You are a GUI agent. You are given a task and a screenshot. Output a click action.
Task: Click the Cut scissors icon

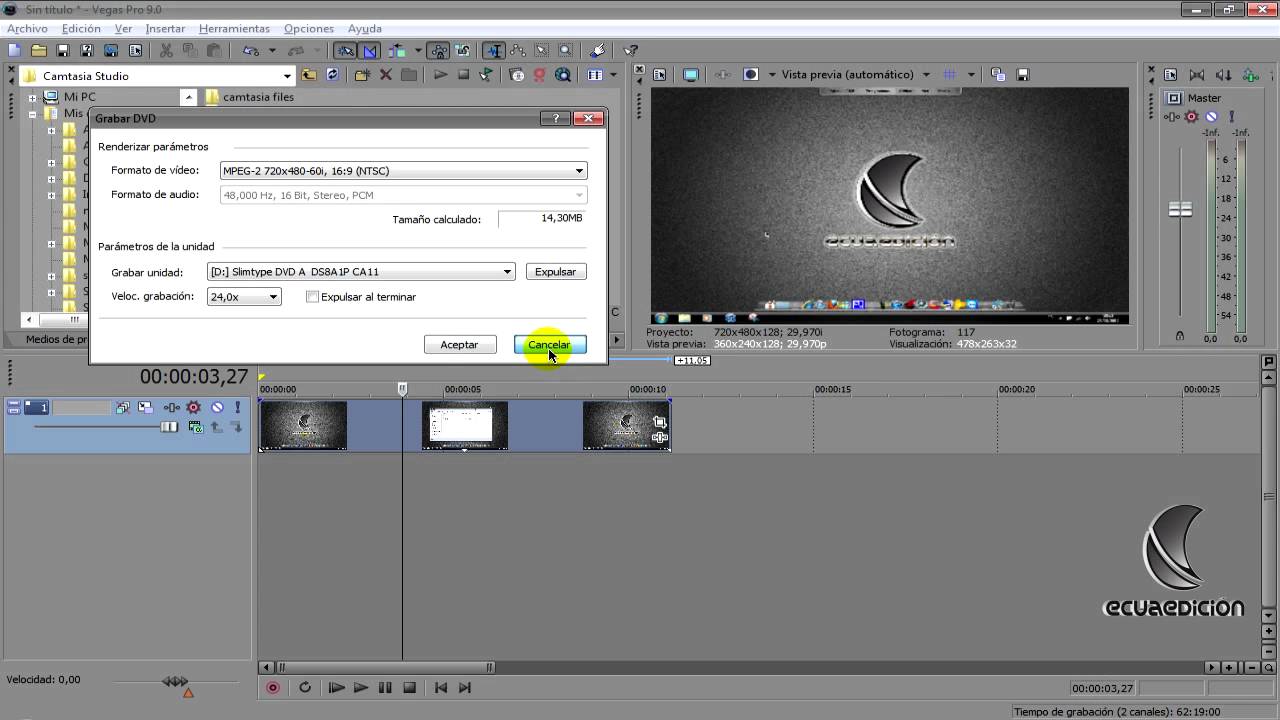click(166, 50)
